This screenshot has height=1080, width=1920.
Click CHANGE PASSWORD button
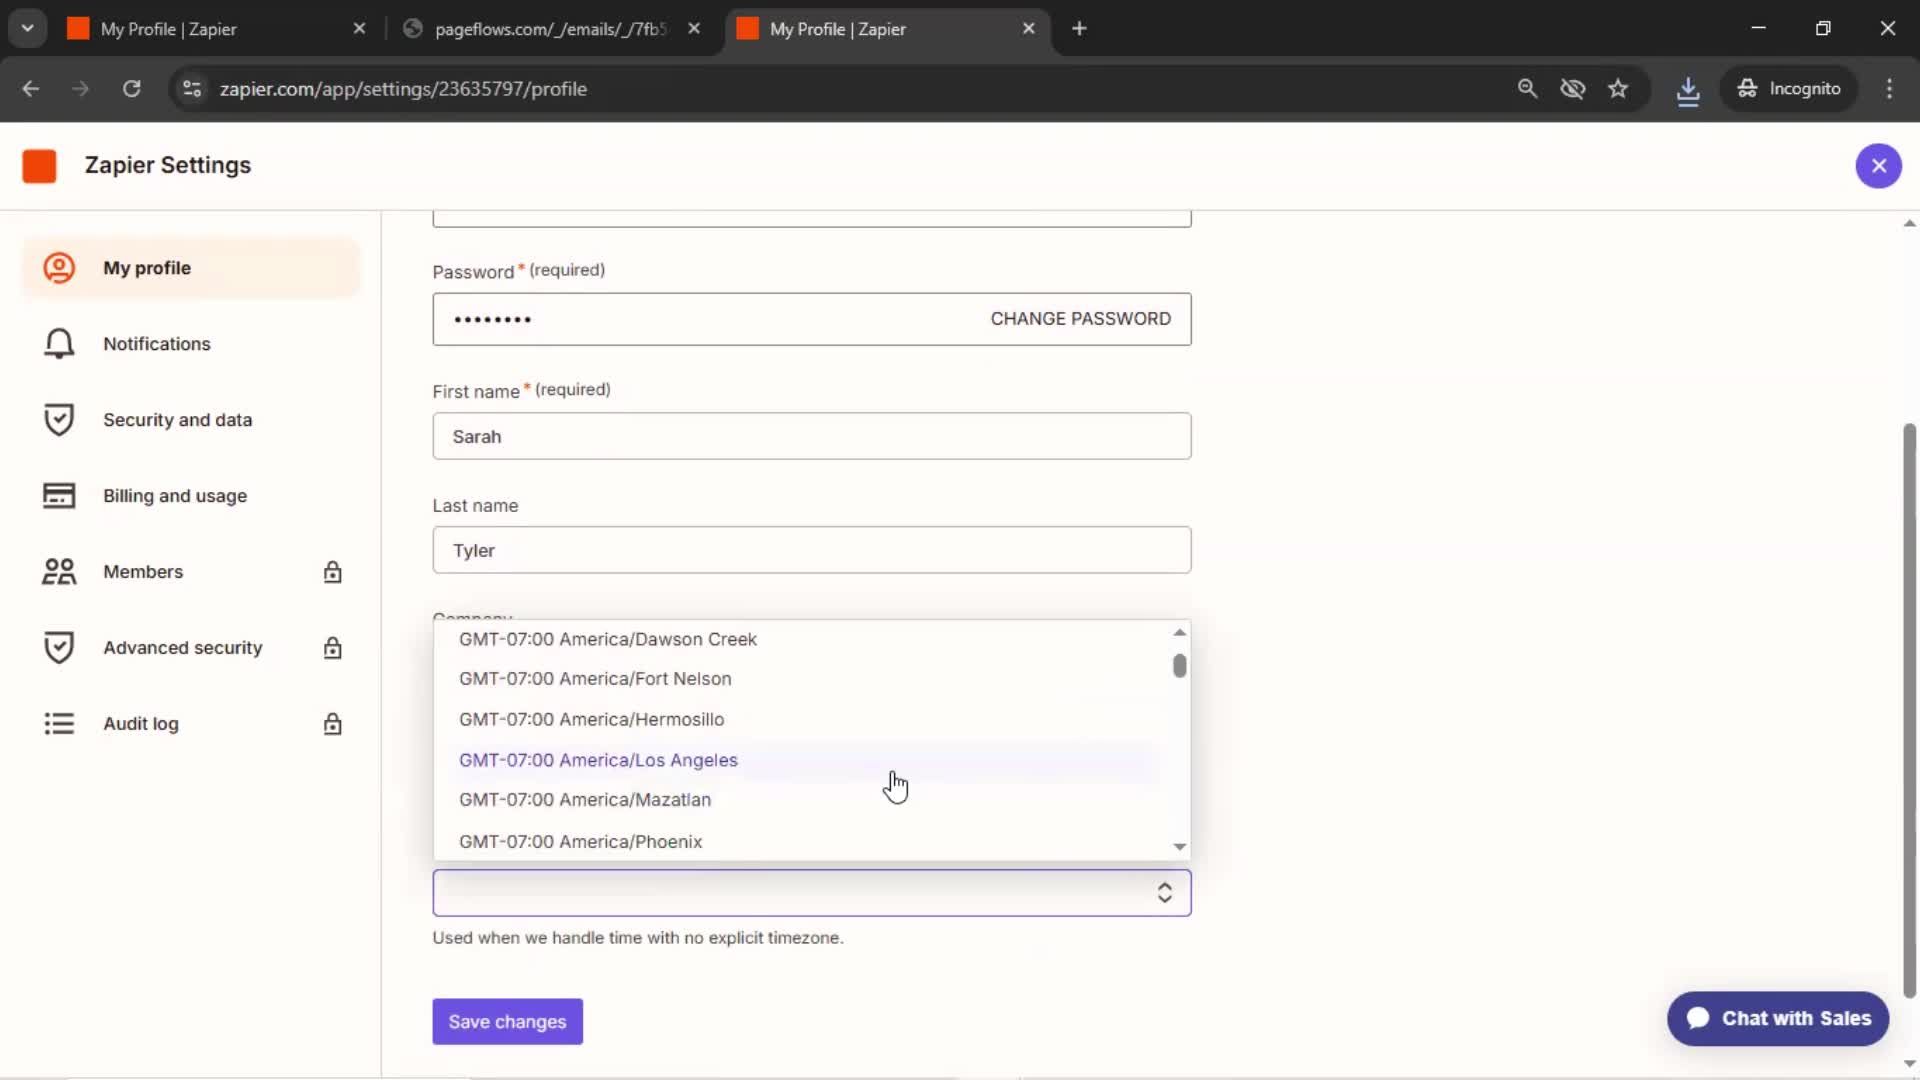coord(1080,319)
